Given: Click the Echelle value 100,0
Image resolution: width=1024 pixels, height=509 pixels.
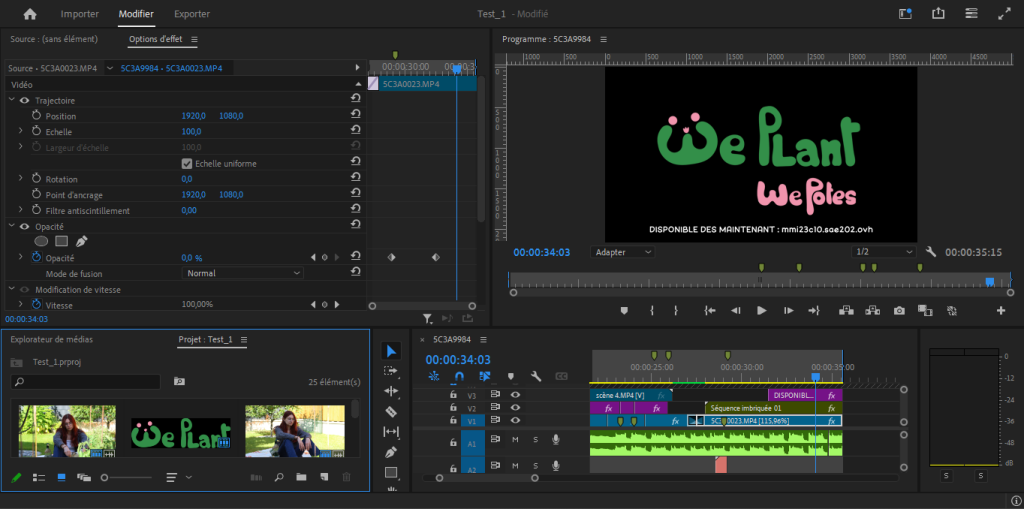Looking at the screenshot, I should pyautogui.click(x=191, y=131).
